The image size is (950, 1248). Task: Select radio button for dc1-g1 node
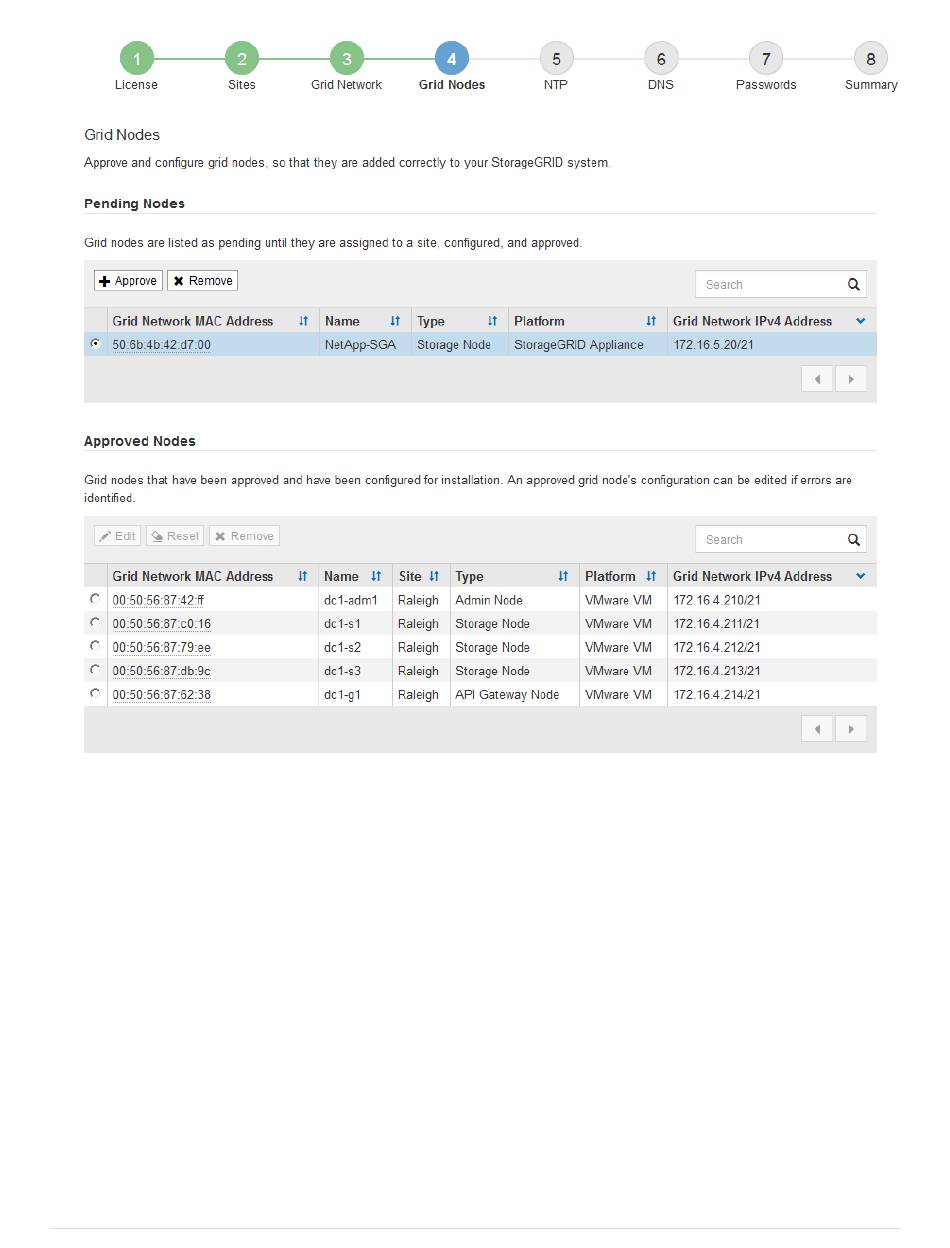[95, 693]
